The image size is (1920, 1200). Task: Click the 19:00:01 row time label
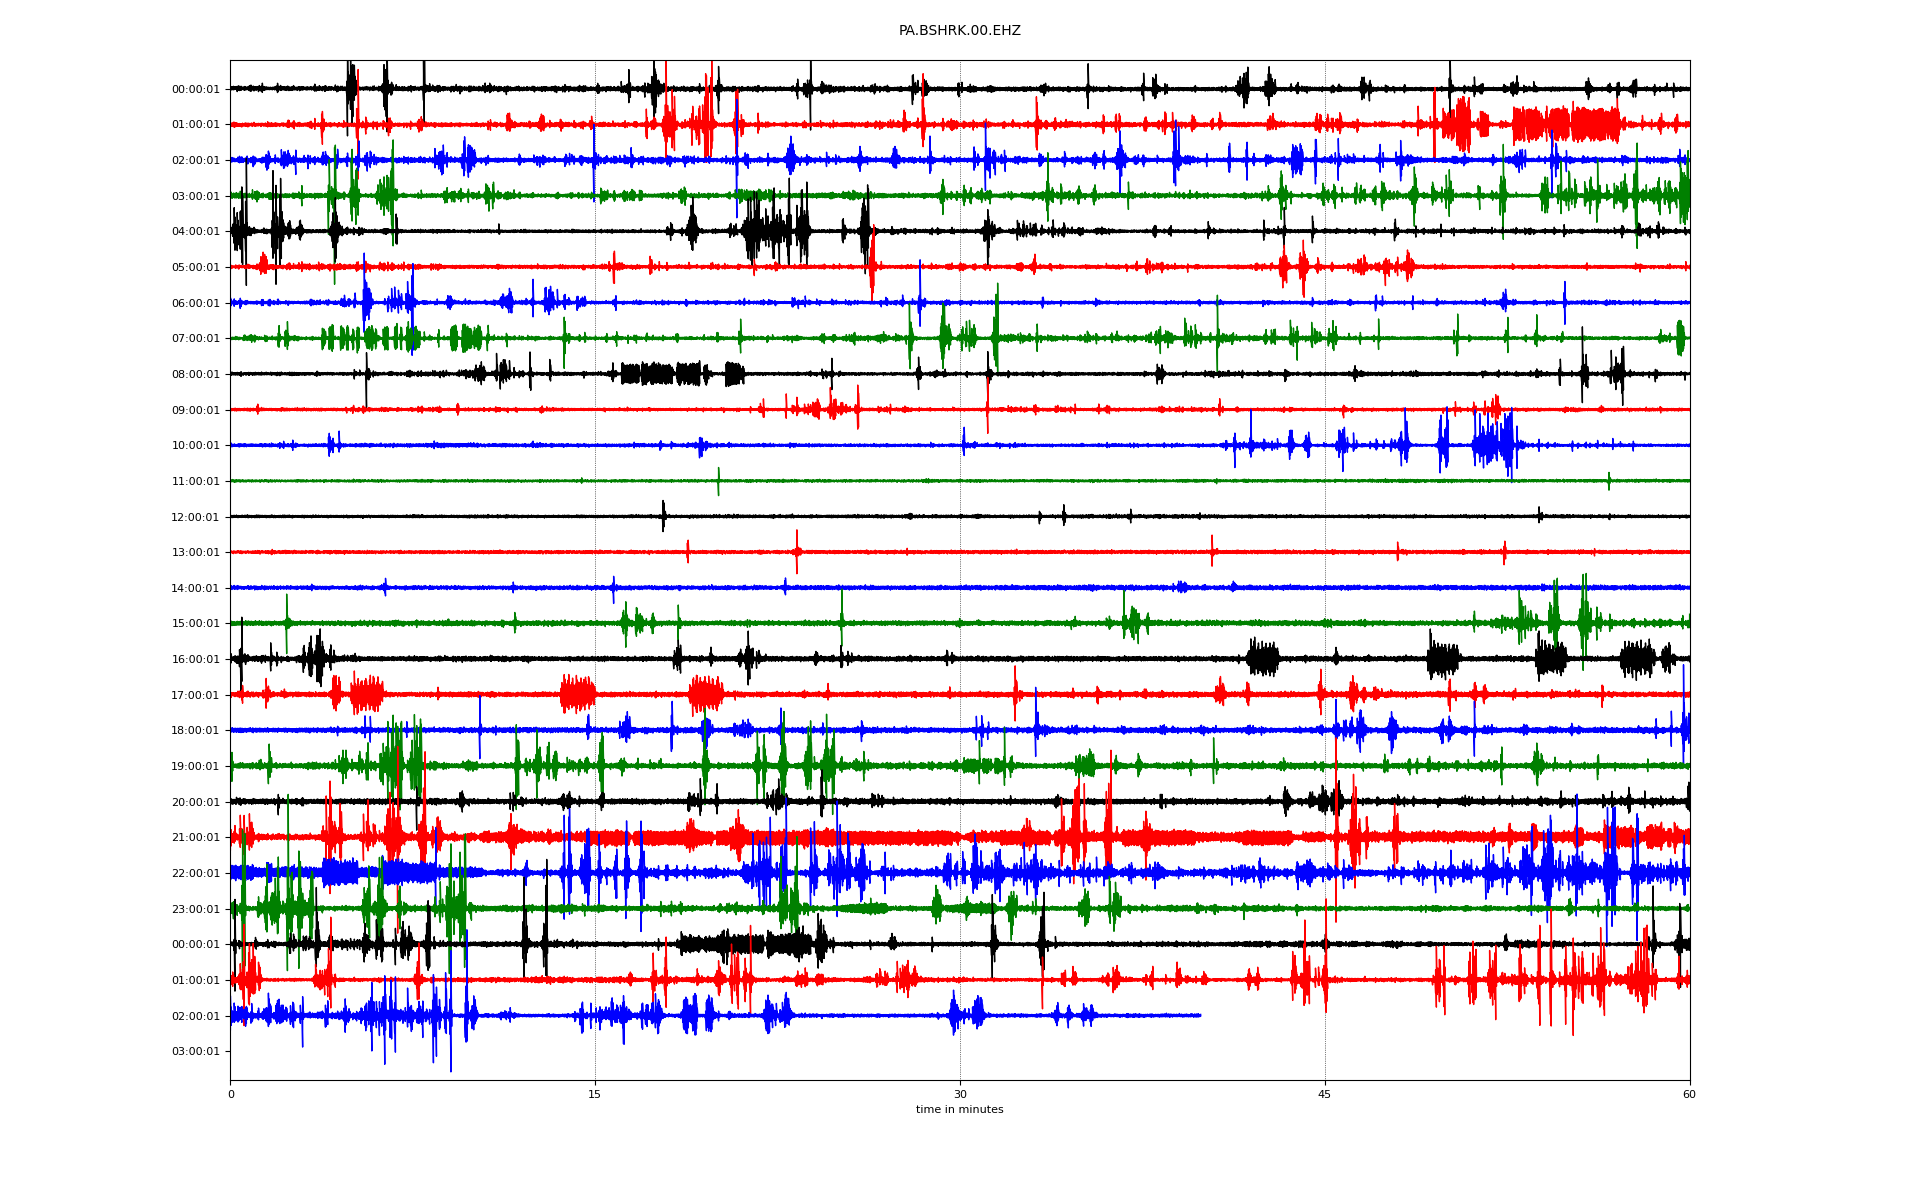(195, 767)
